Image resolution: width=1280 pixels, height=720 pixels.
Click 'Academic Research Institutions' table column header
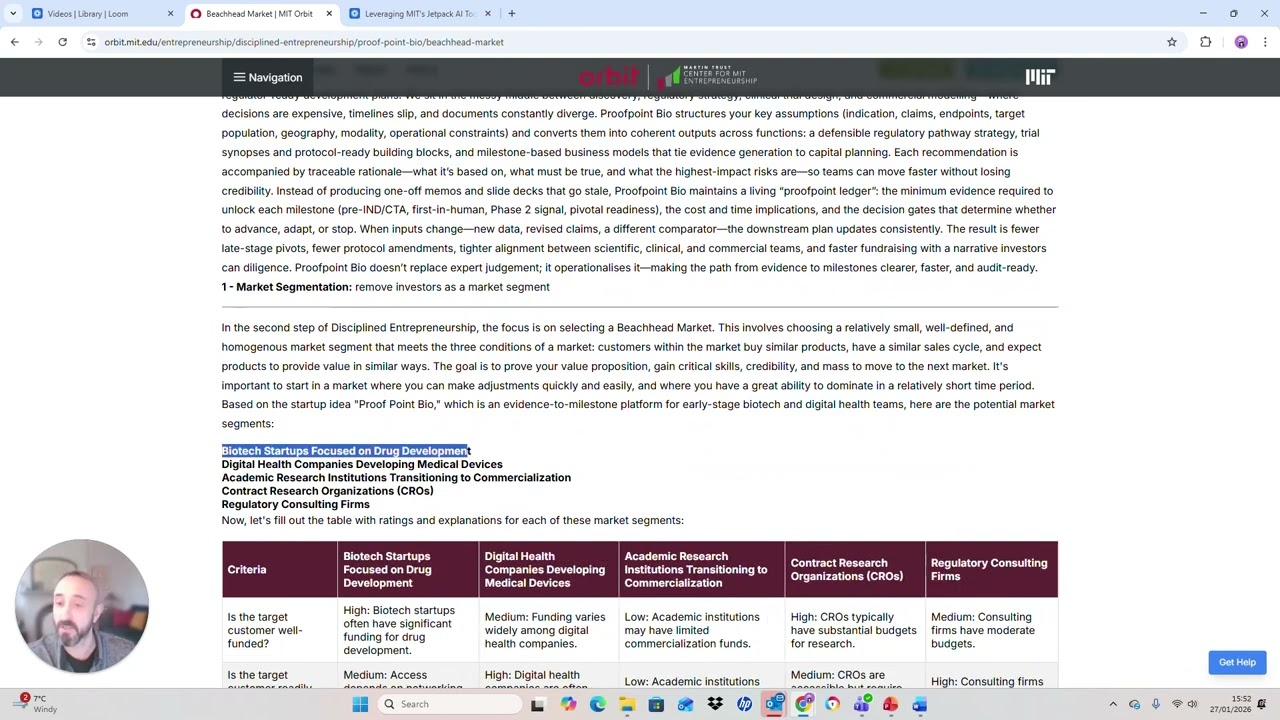[x=702, y=570]
